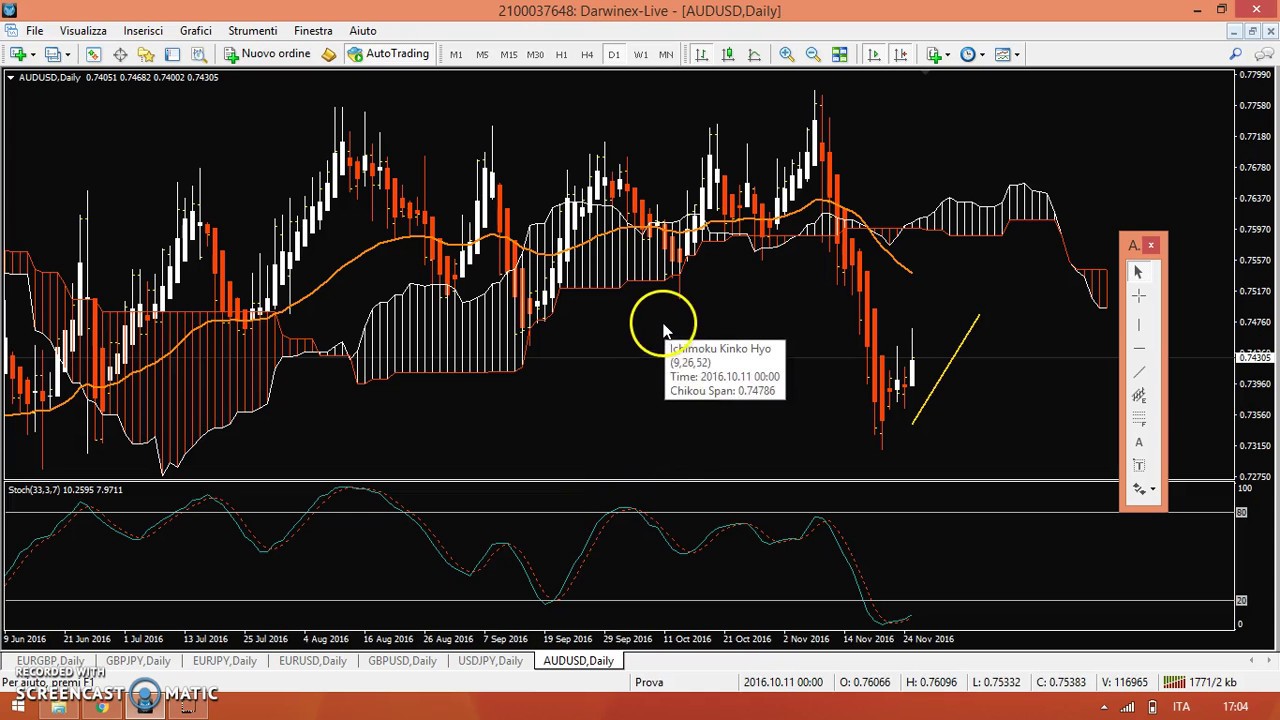Select equidistant channel tool

click(x=1138, y=396)
